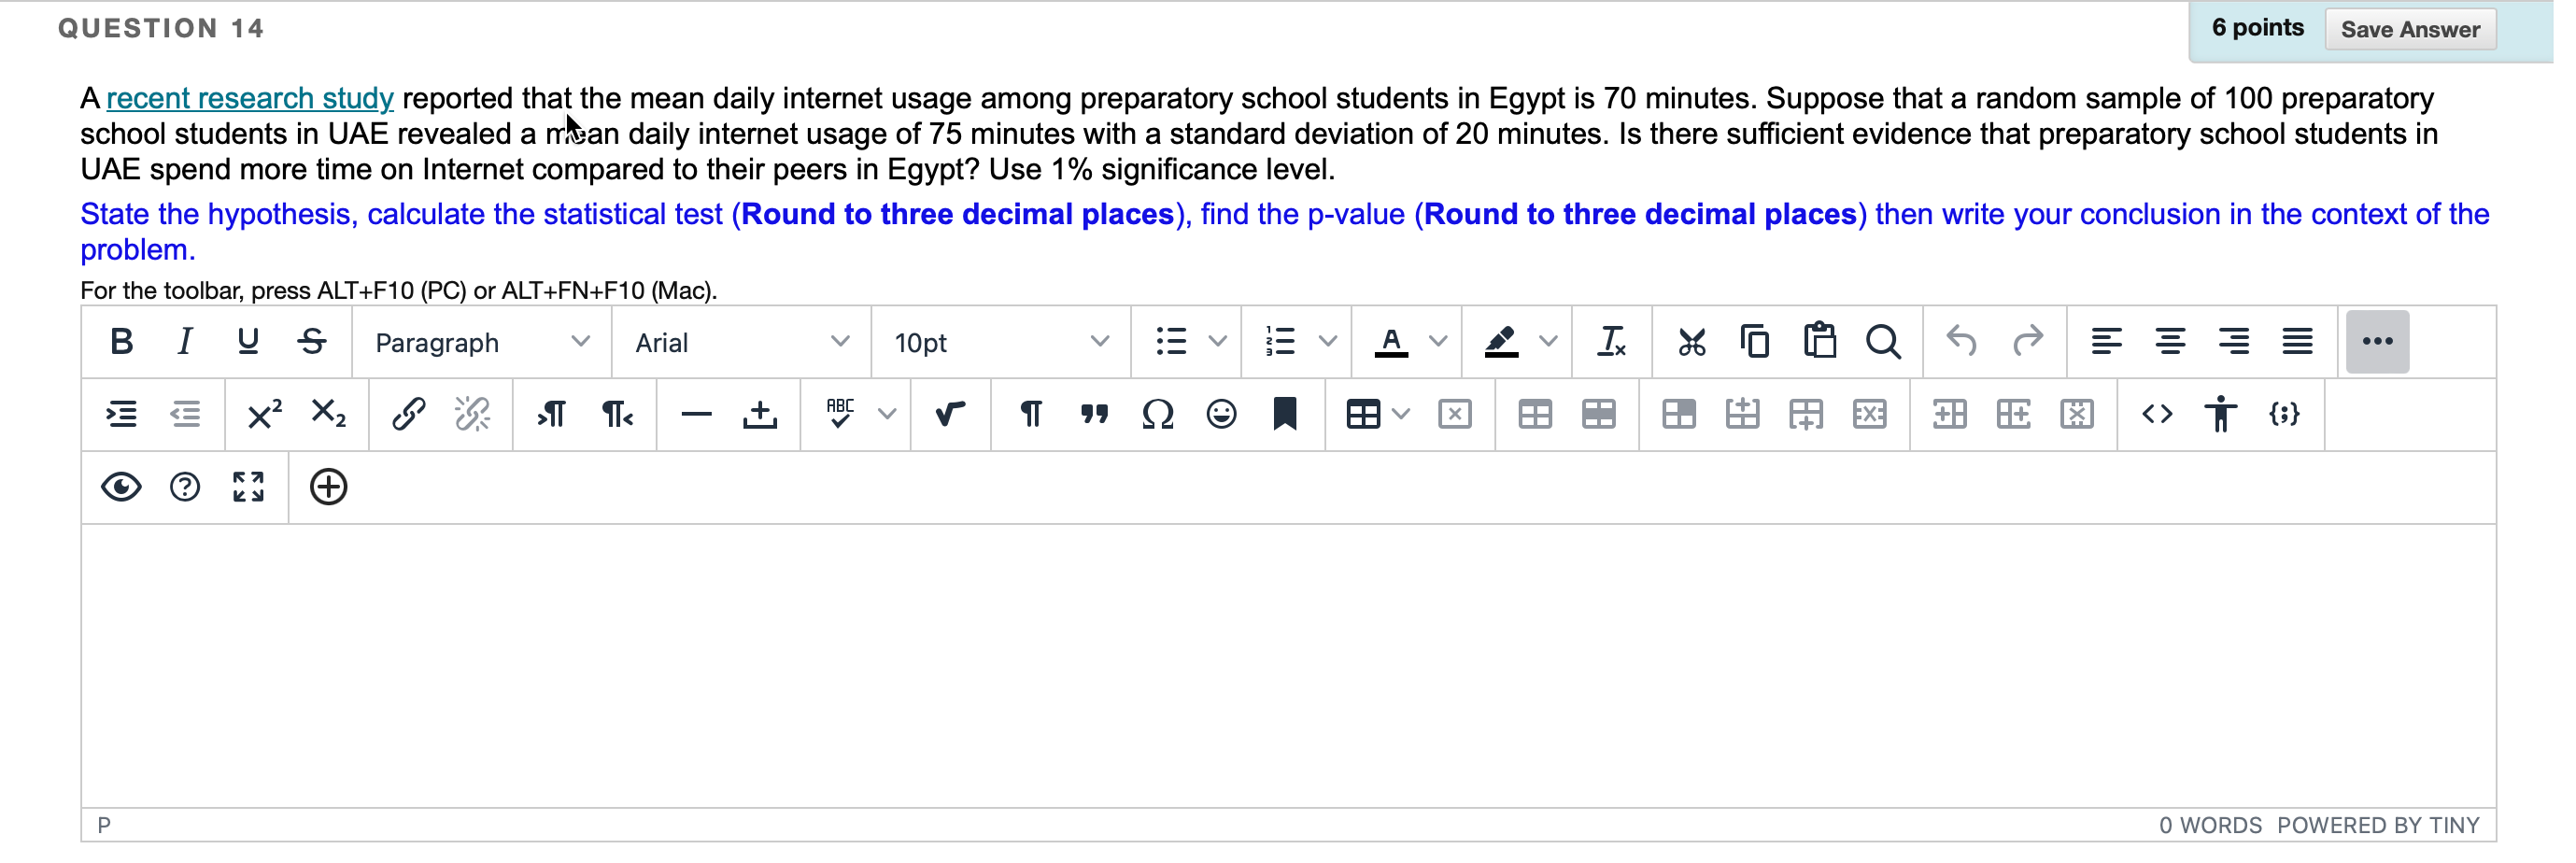This screenshot has height=863, width=2576.
Task: Click the POWERED BY TINY link
Action: [2378, 825]
